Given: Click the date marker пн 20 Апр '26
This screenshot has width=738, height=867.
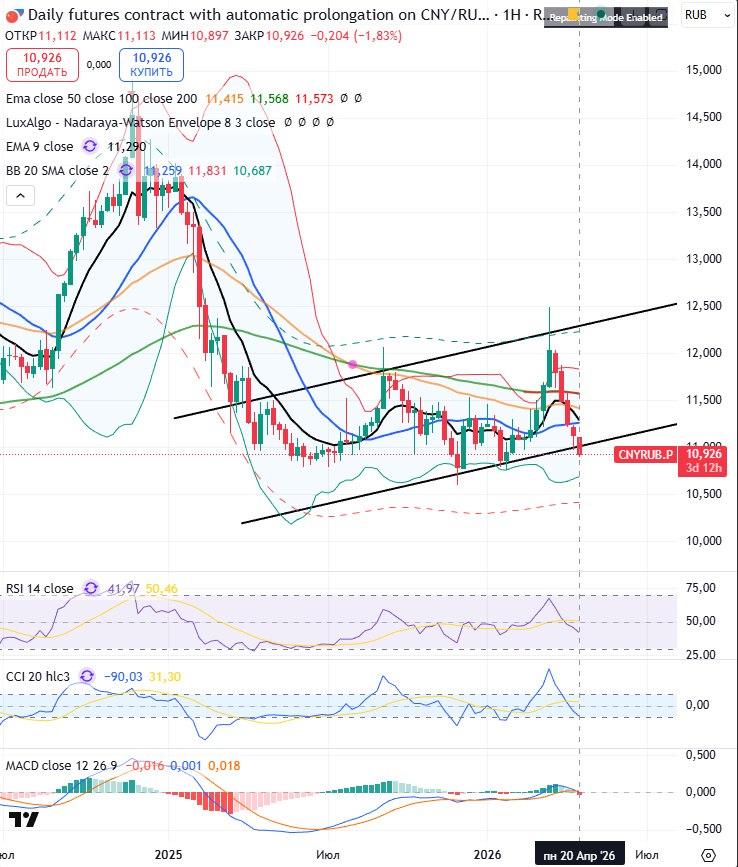Looking at the screenshot, I should point(580,855).
